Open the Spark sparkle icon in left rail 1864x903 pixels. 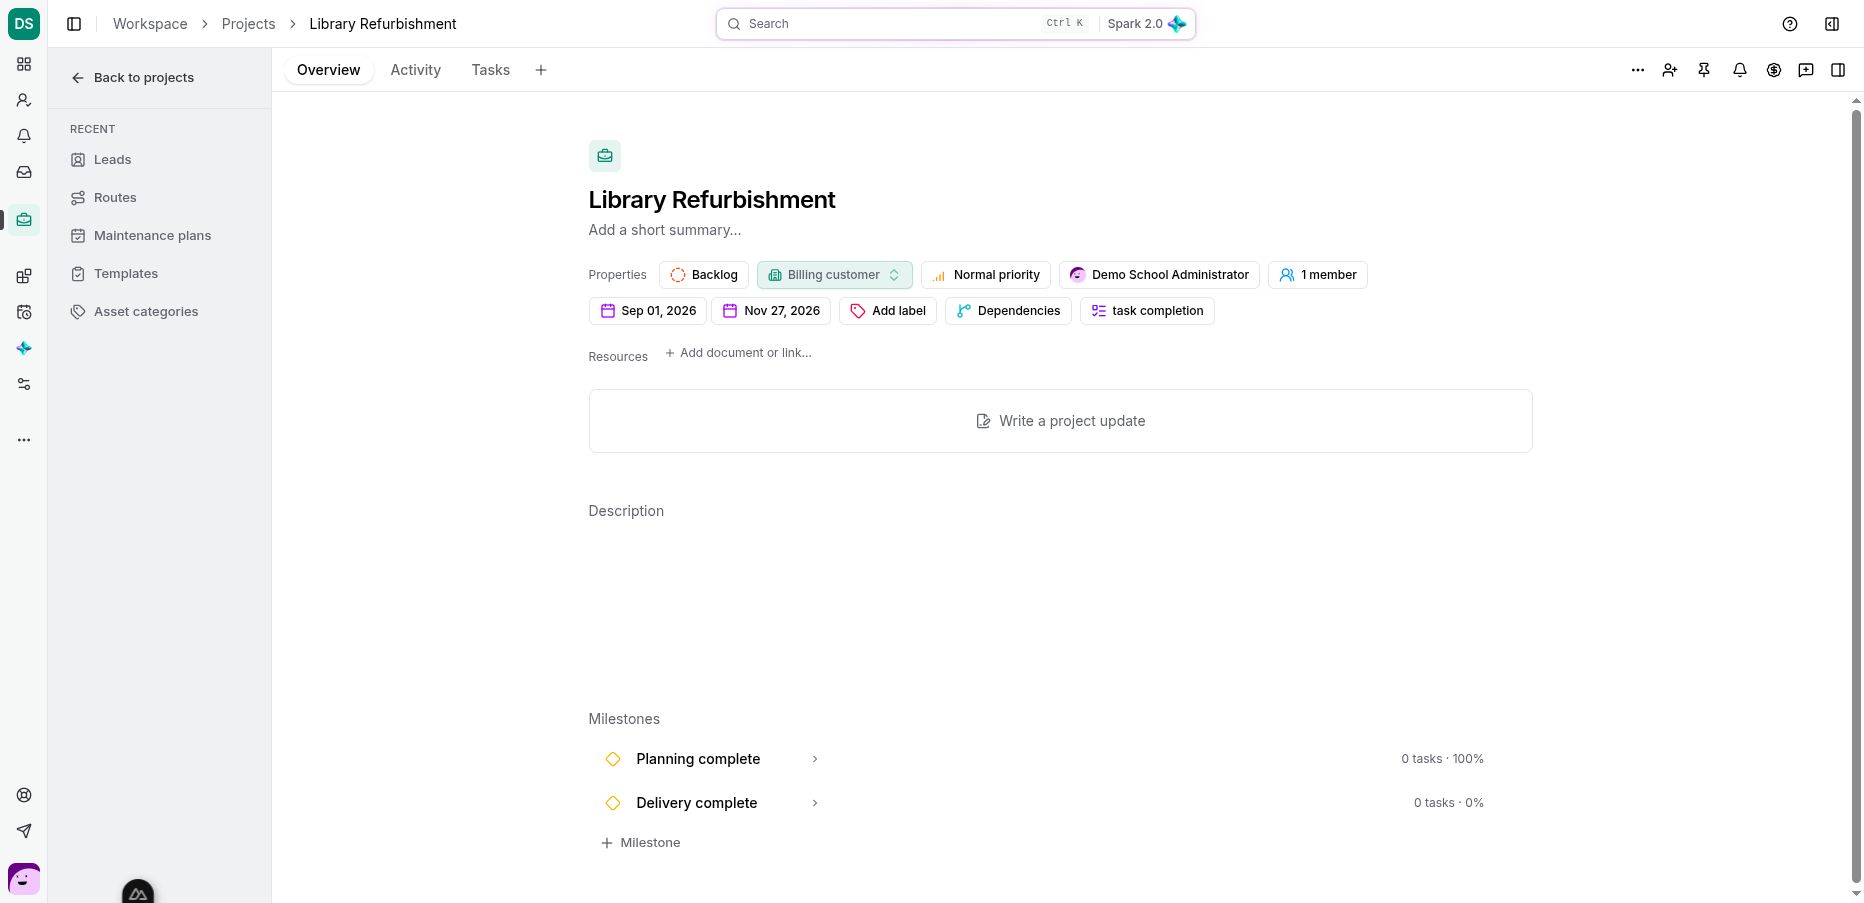pyautogui.click(x=24, y=348)
